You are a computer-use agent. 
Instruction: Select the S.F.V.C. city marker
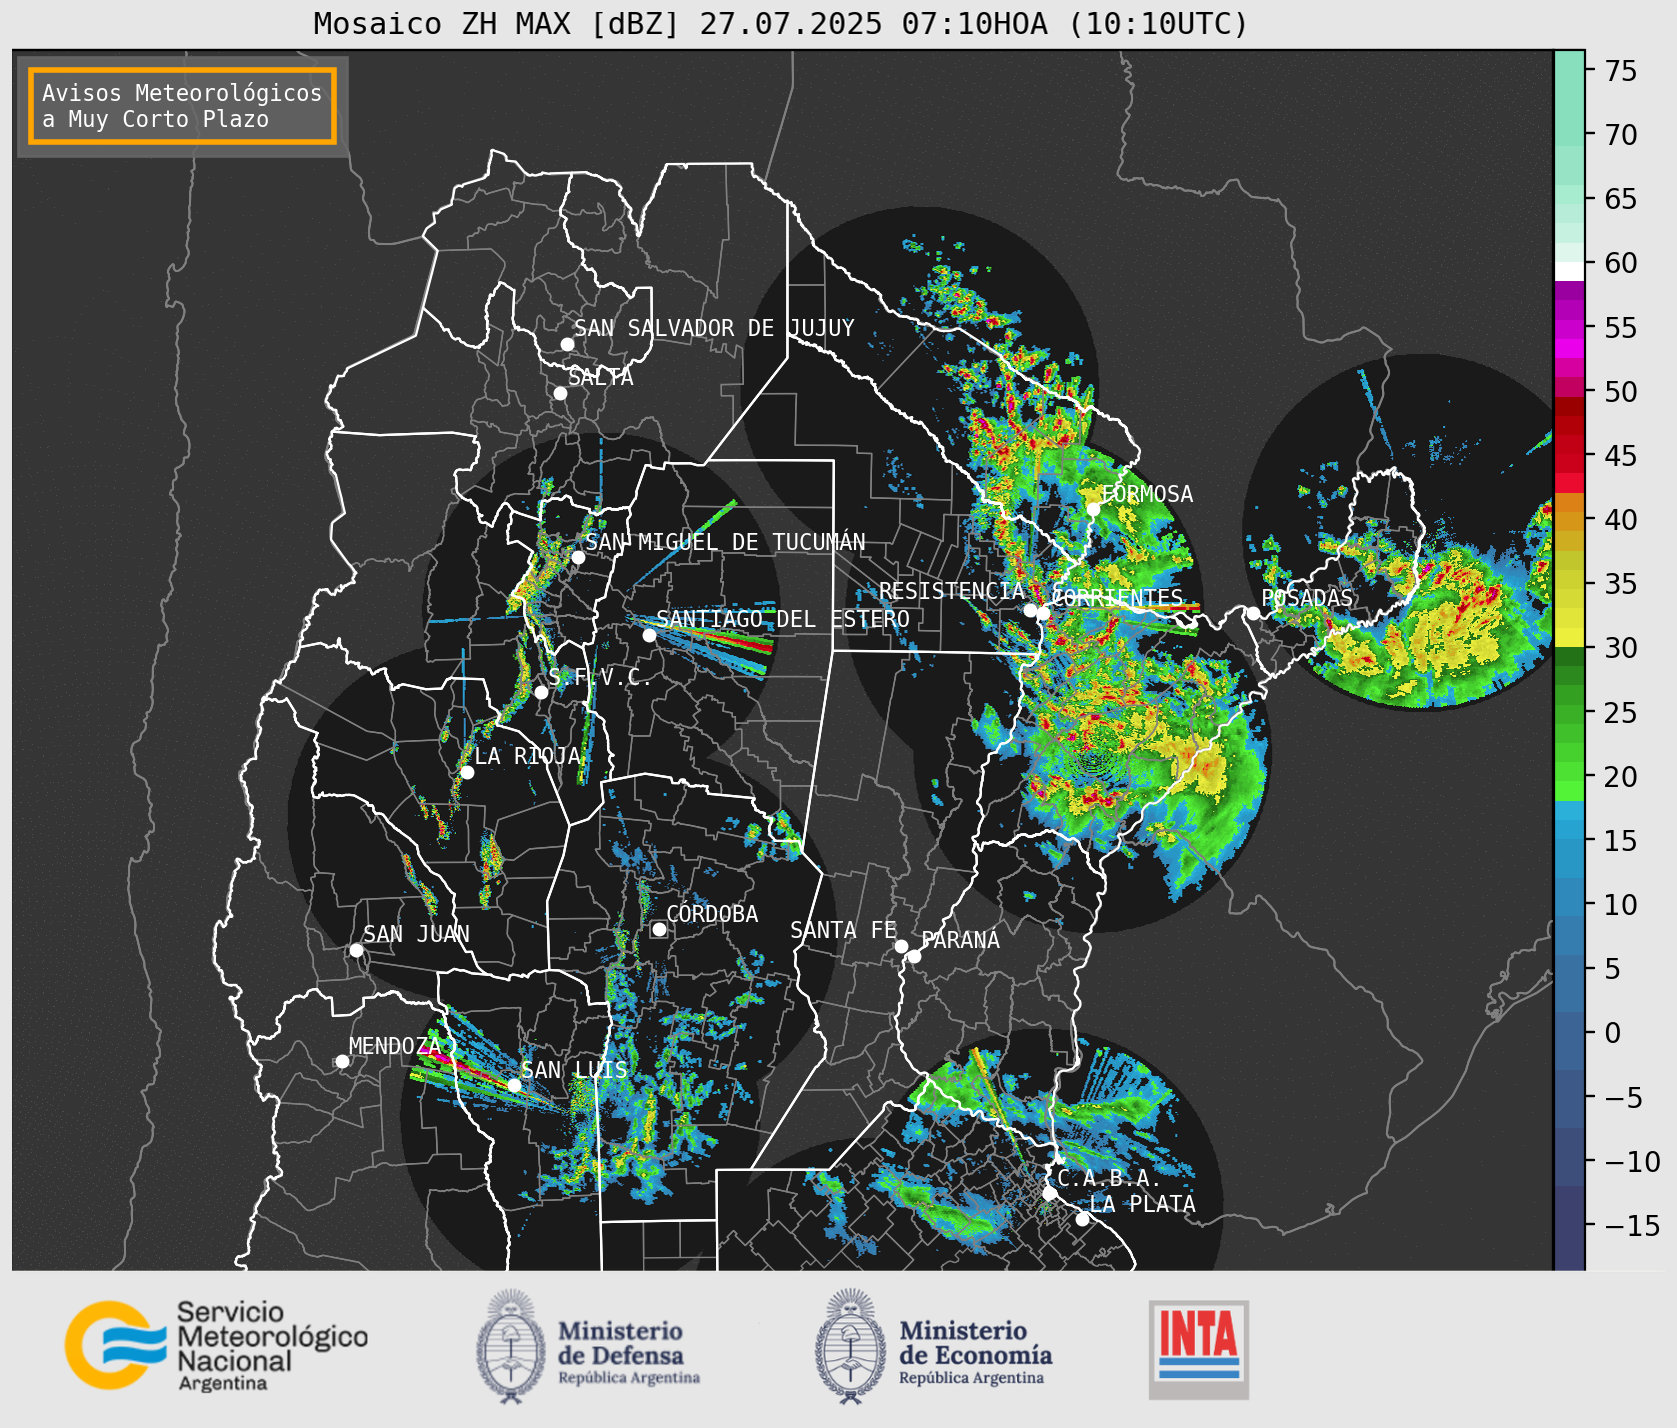pyautogui.click(x=541, y=692)
